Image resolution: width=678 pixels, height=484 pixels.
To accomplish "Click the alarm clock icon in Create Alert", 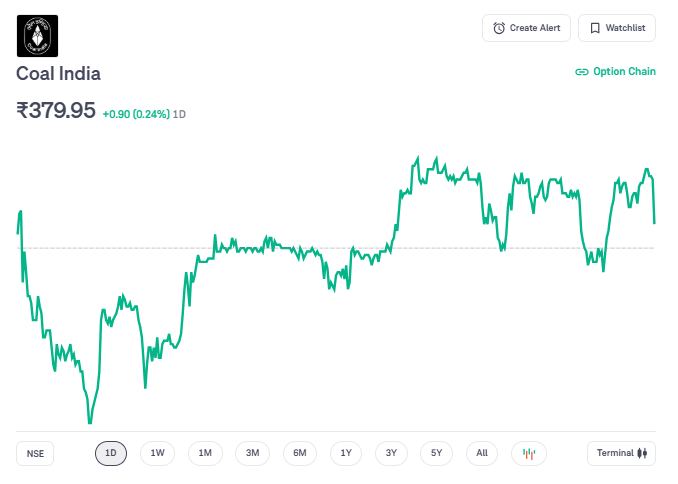I will (499, 28).
